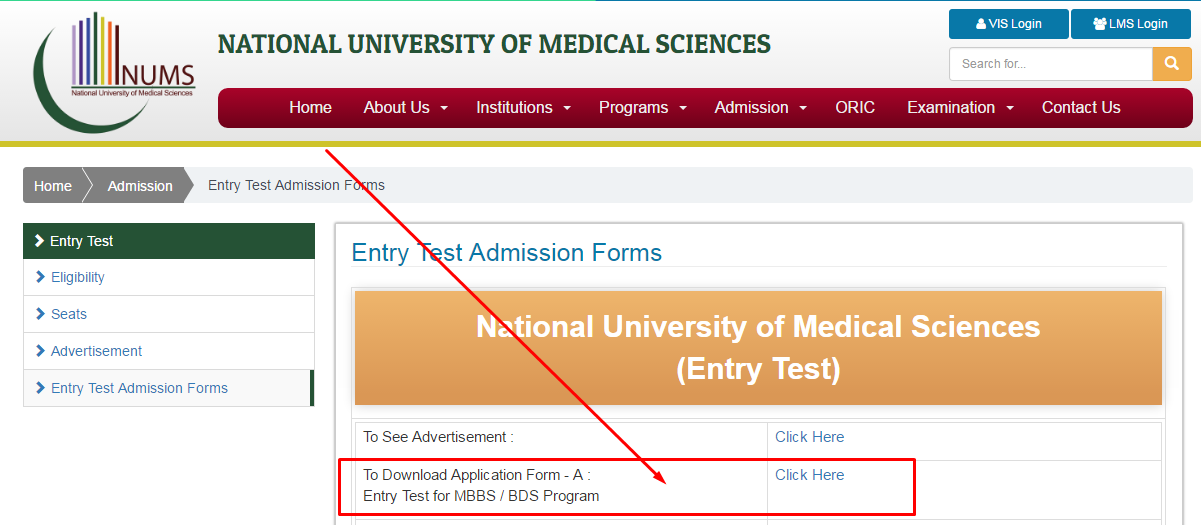Open the ORIC menu item
This screenshot has width=1201, height=525.
[x=855, y=108]
